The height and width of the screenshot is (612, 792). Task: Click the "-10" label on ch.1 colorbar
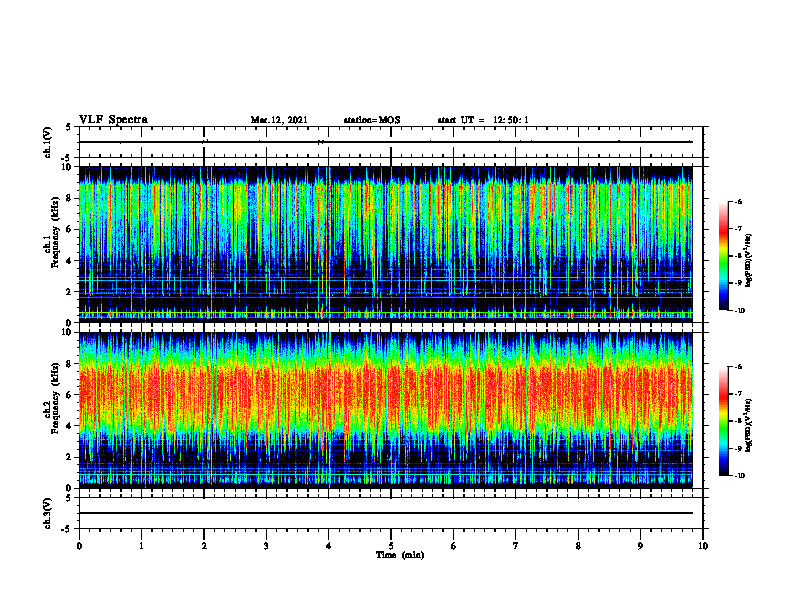[x=739, y=311]
